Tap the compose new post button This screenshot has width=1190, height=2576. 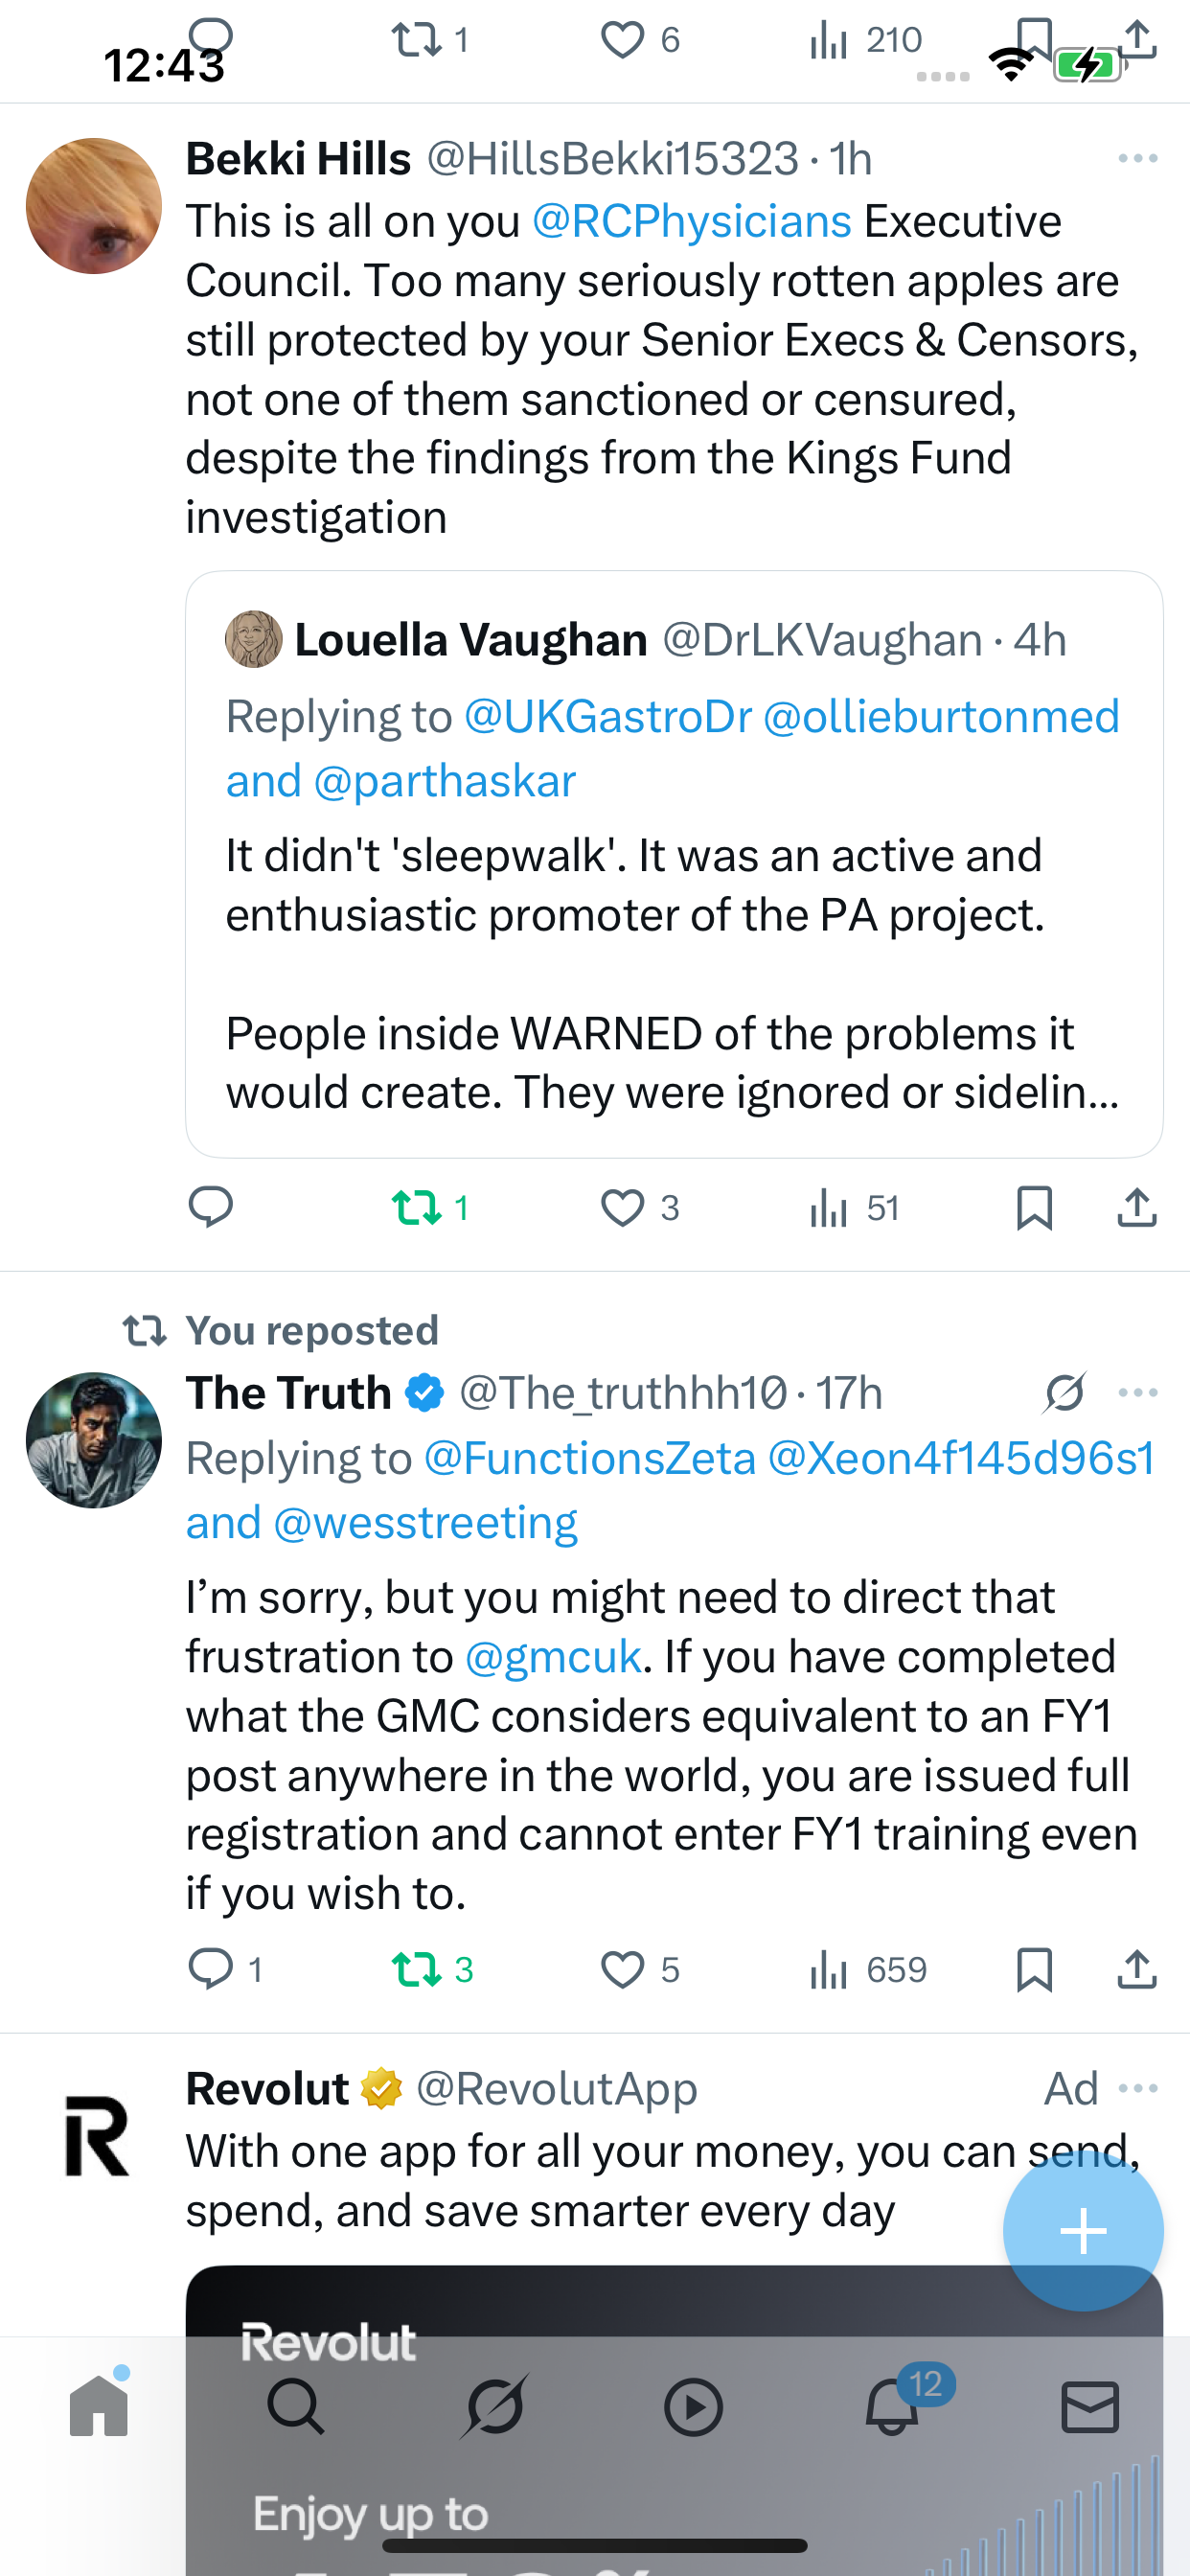[1083, 2231]
